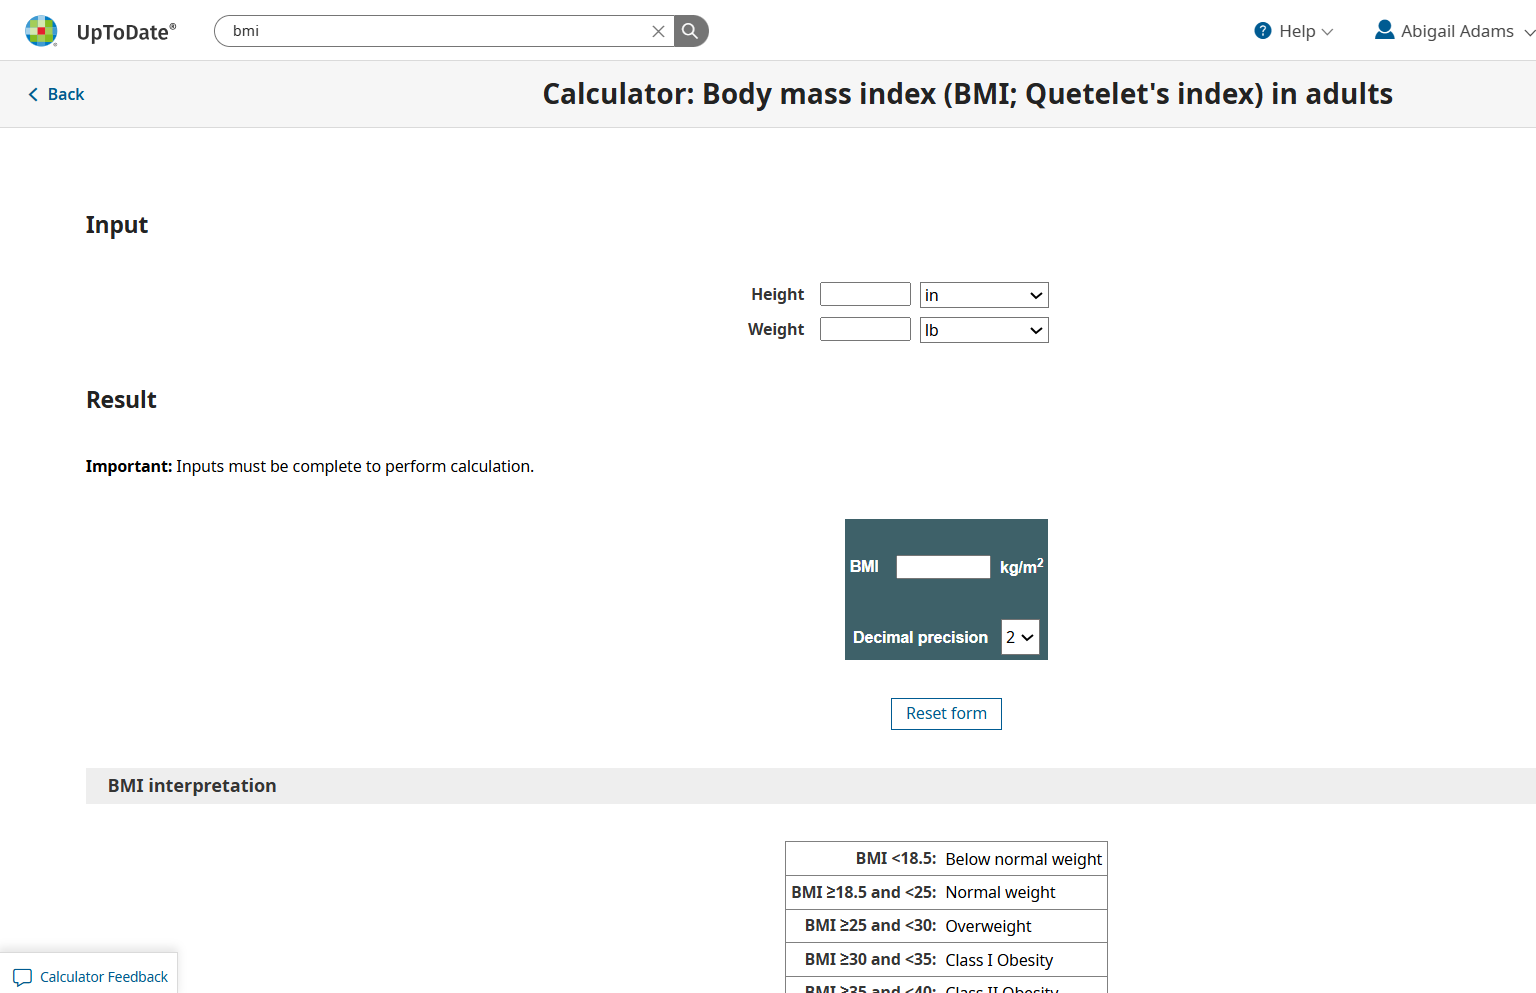Click the Calculator Feedback speech bubble icon

click(x=22, y=977)
